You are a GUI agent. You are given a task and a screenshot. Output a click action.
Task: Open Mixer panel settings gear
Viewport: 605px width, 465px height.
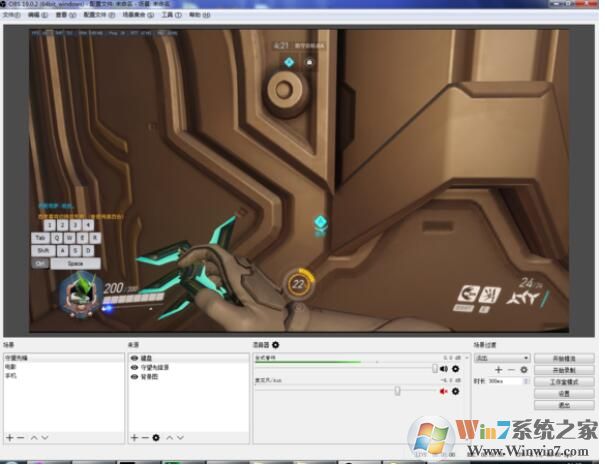pyautogui.click(x=275, y=344)
